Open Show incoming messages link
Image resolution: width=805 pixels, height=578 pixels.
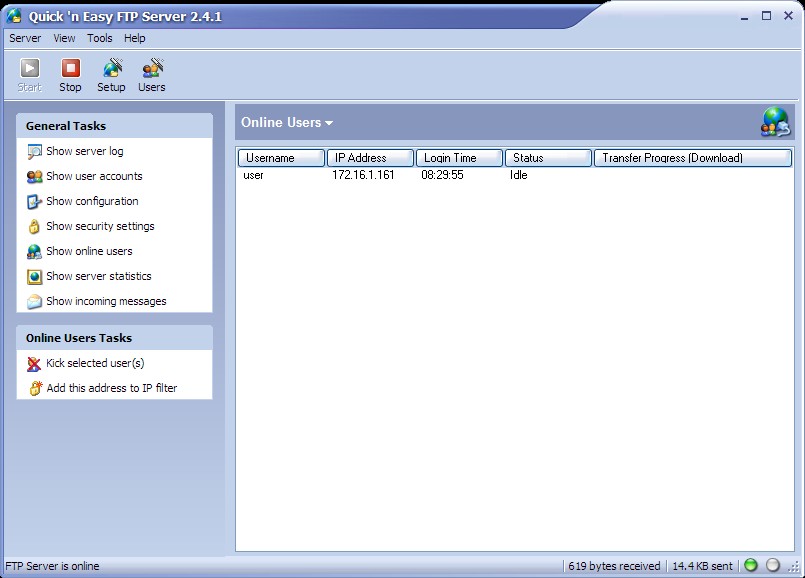[106, 301]
